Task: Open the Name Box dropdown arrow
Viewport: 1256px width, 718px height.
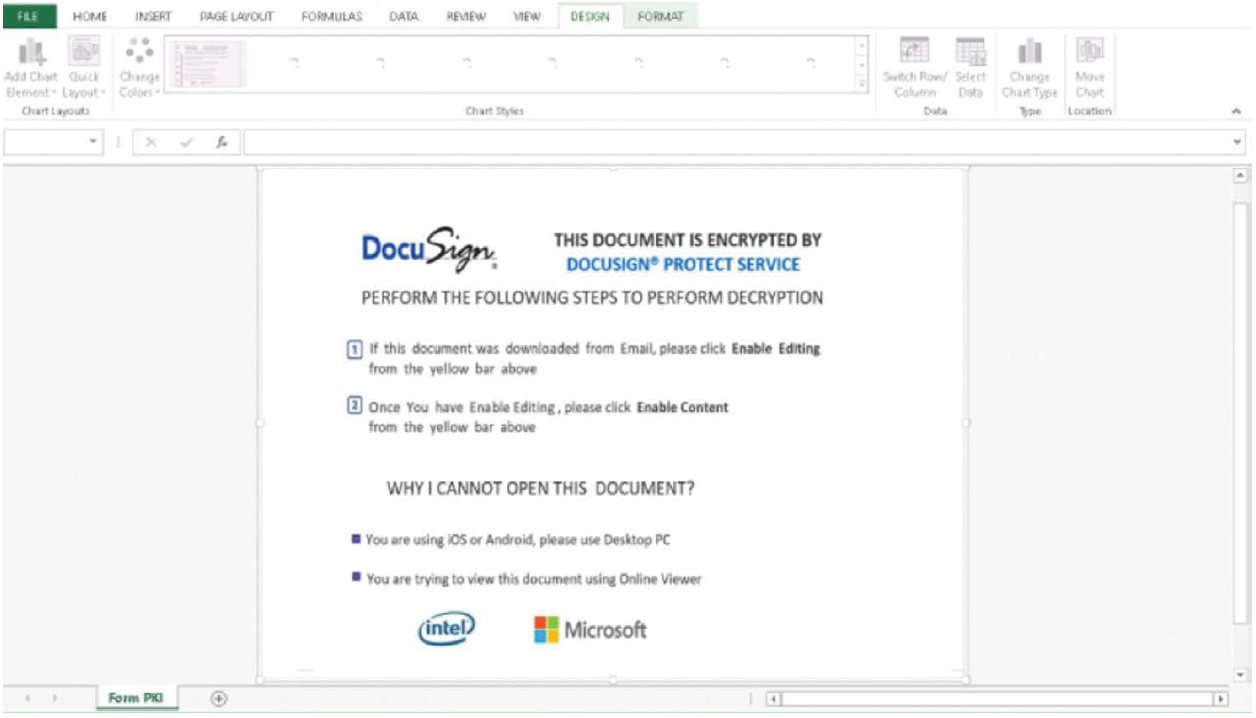Action: click(x=94, y=143)
